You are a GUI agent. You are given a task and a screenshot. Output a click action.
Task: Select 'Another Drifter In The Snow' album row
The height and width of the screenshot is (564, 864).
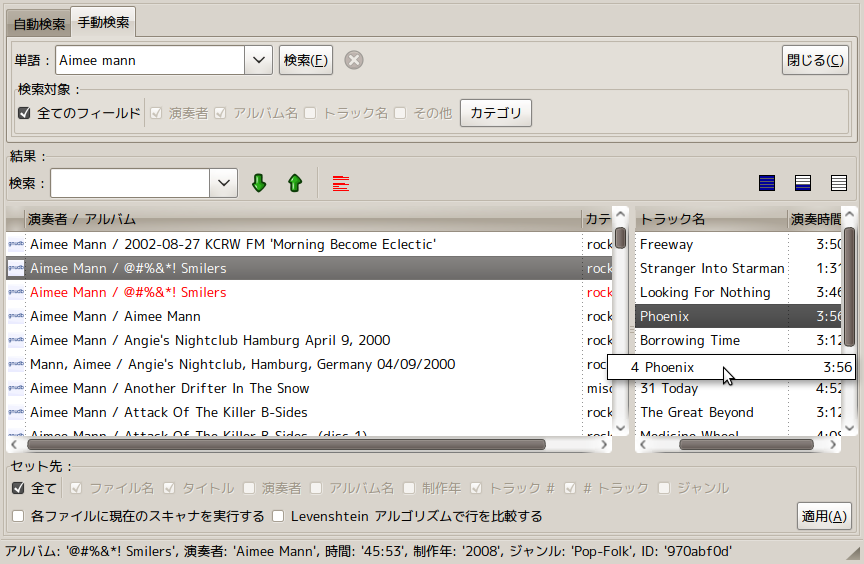(309, 388)
